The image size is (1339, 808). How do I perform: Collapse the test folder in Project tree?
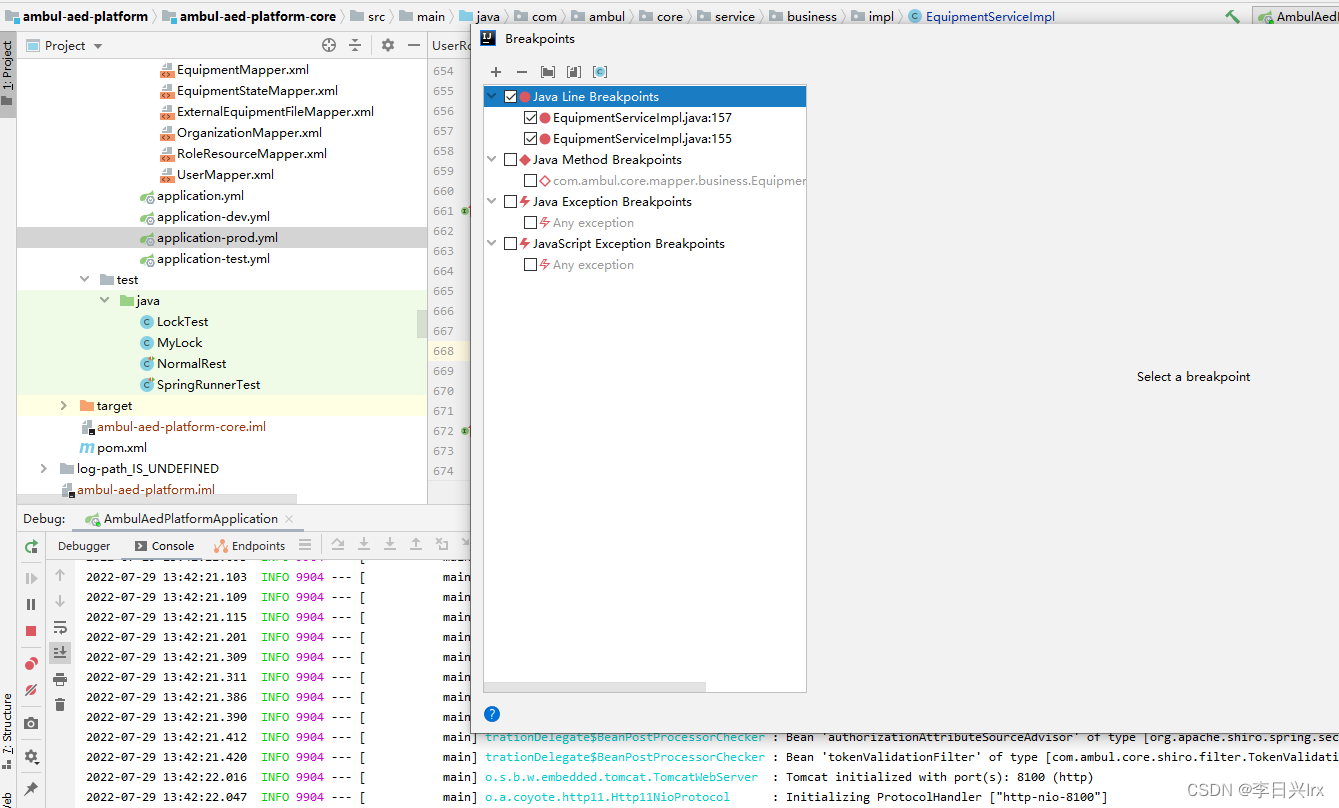click(85, 280)
